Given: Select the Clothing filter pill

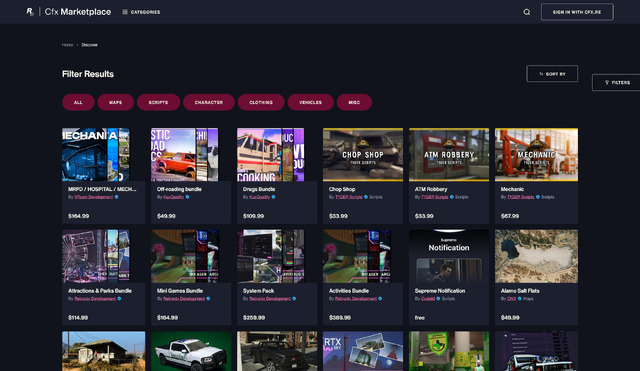Looking at the screenshot, I should [x=261, y=102].
